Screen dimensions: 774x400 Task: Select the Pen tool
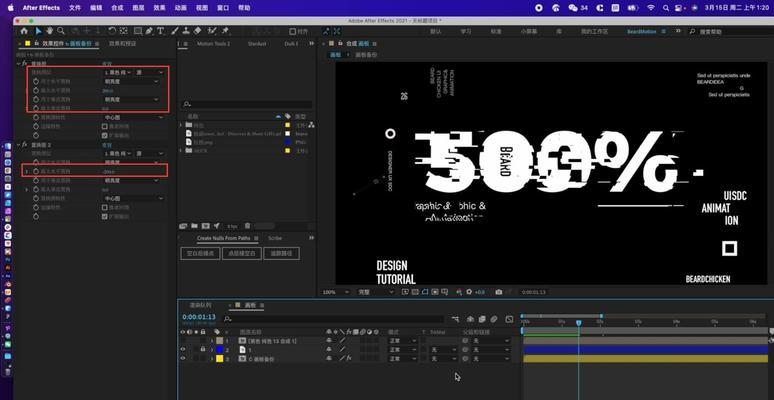(x=149, y=31)
